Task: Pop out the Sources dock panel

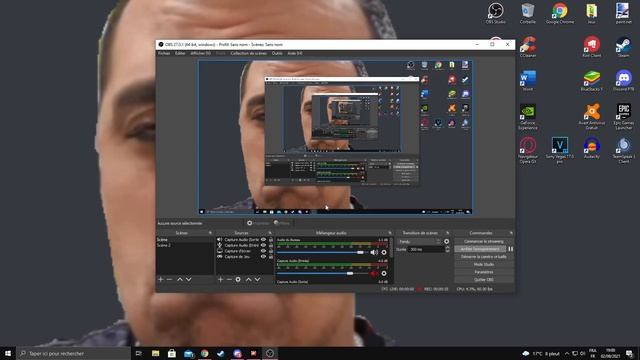Action: tap(270, 233)
